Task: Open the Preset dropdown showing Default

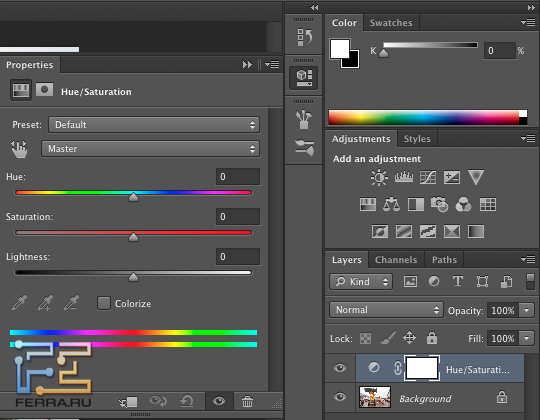Action: pos(154,125)
